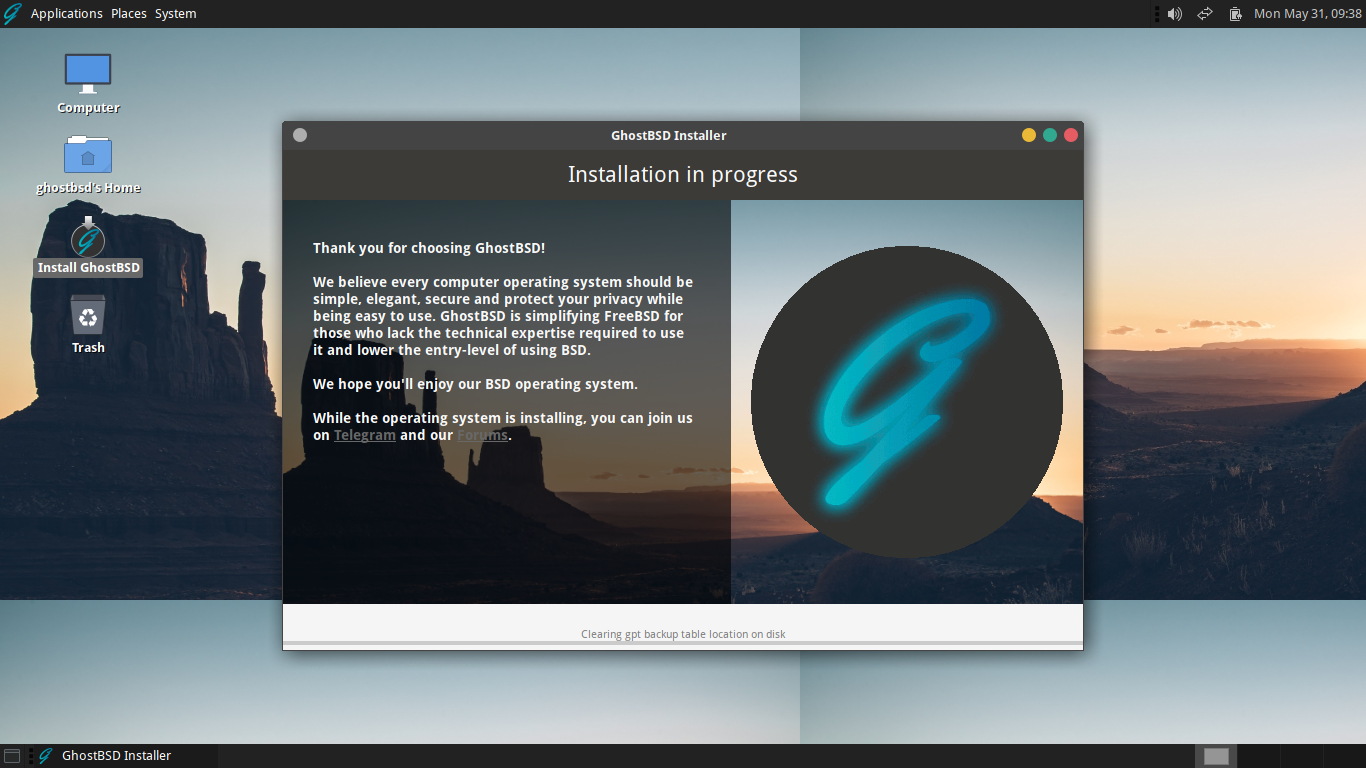The image size is (1366, 768).
Task: Open the System menu
Action: click(x=176, y=14)
